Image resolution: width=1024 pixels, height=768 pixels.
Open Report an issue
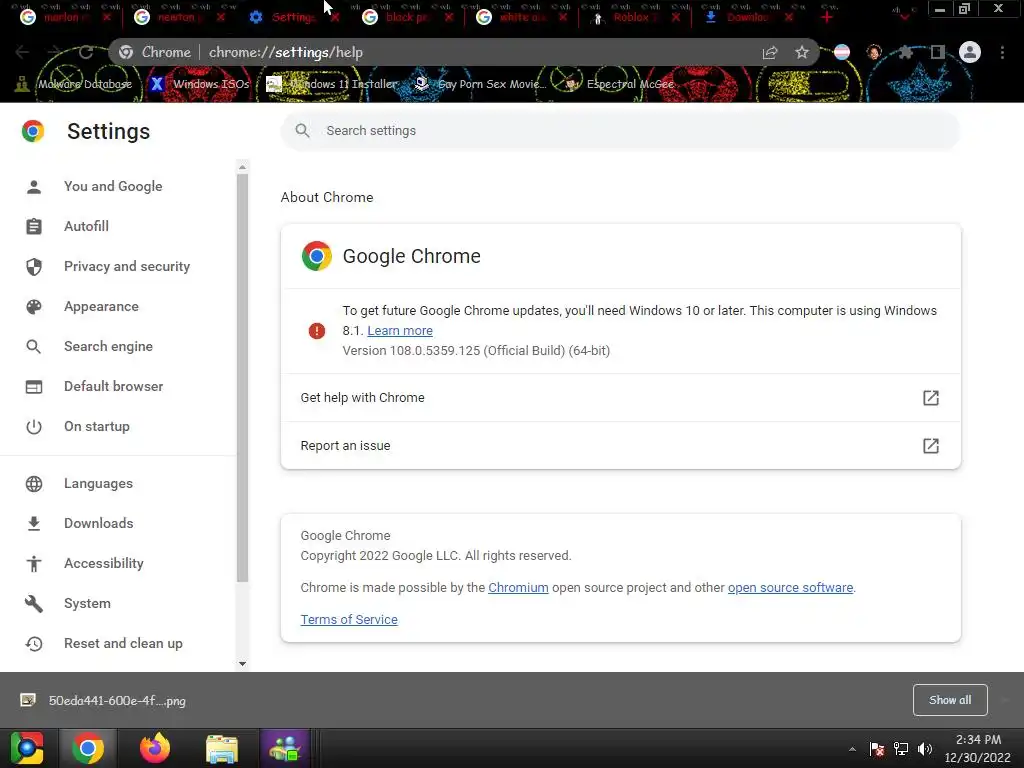[x=620, y=445]
